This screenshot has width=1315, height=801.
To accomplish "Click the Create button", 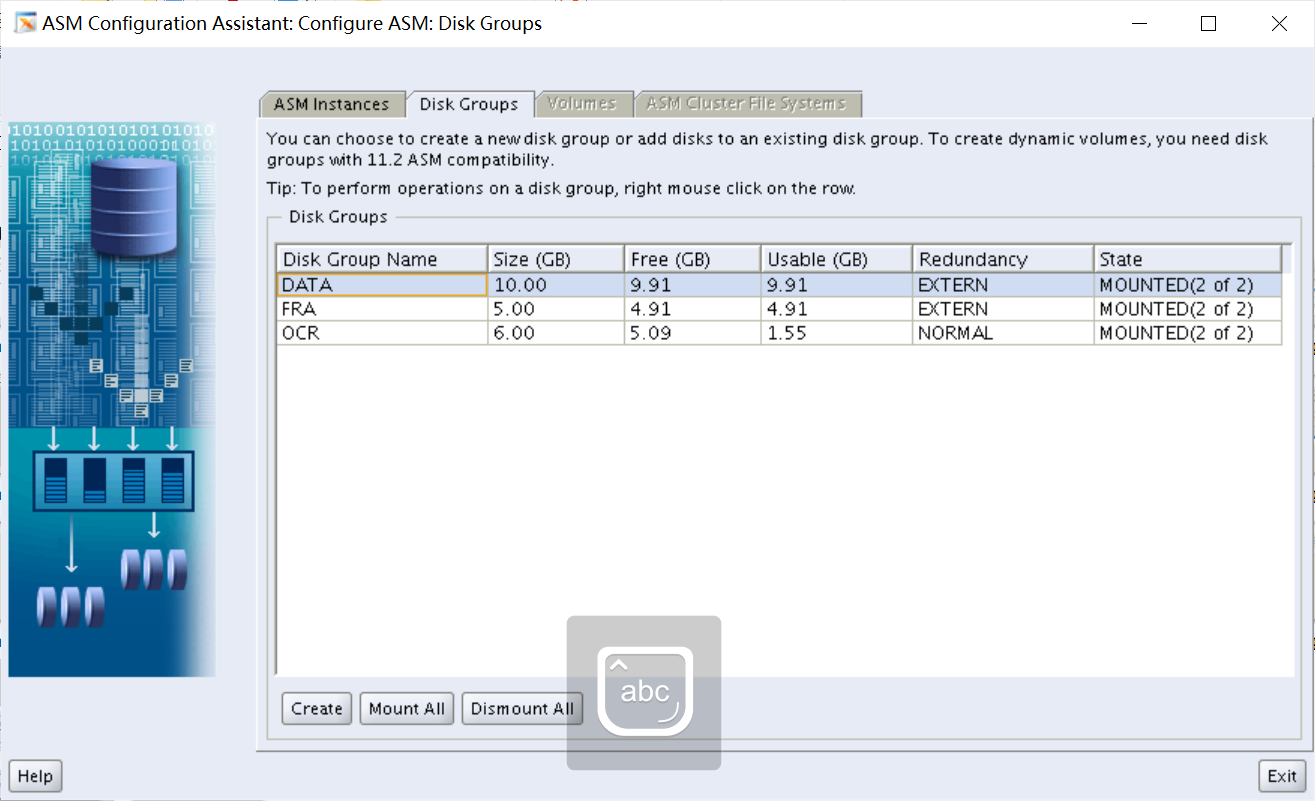I will click(x=317, y=708).
